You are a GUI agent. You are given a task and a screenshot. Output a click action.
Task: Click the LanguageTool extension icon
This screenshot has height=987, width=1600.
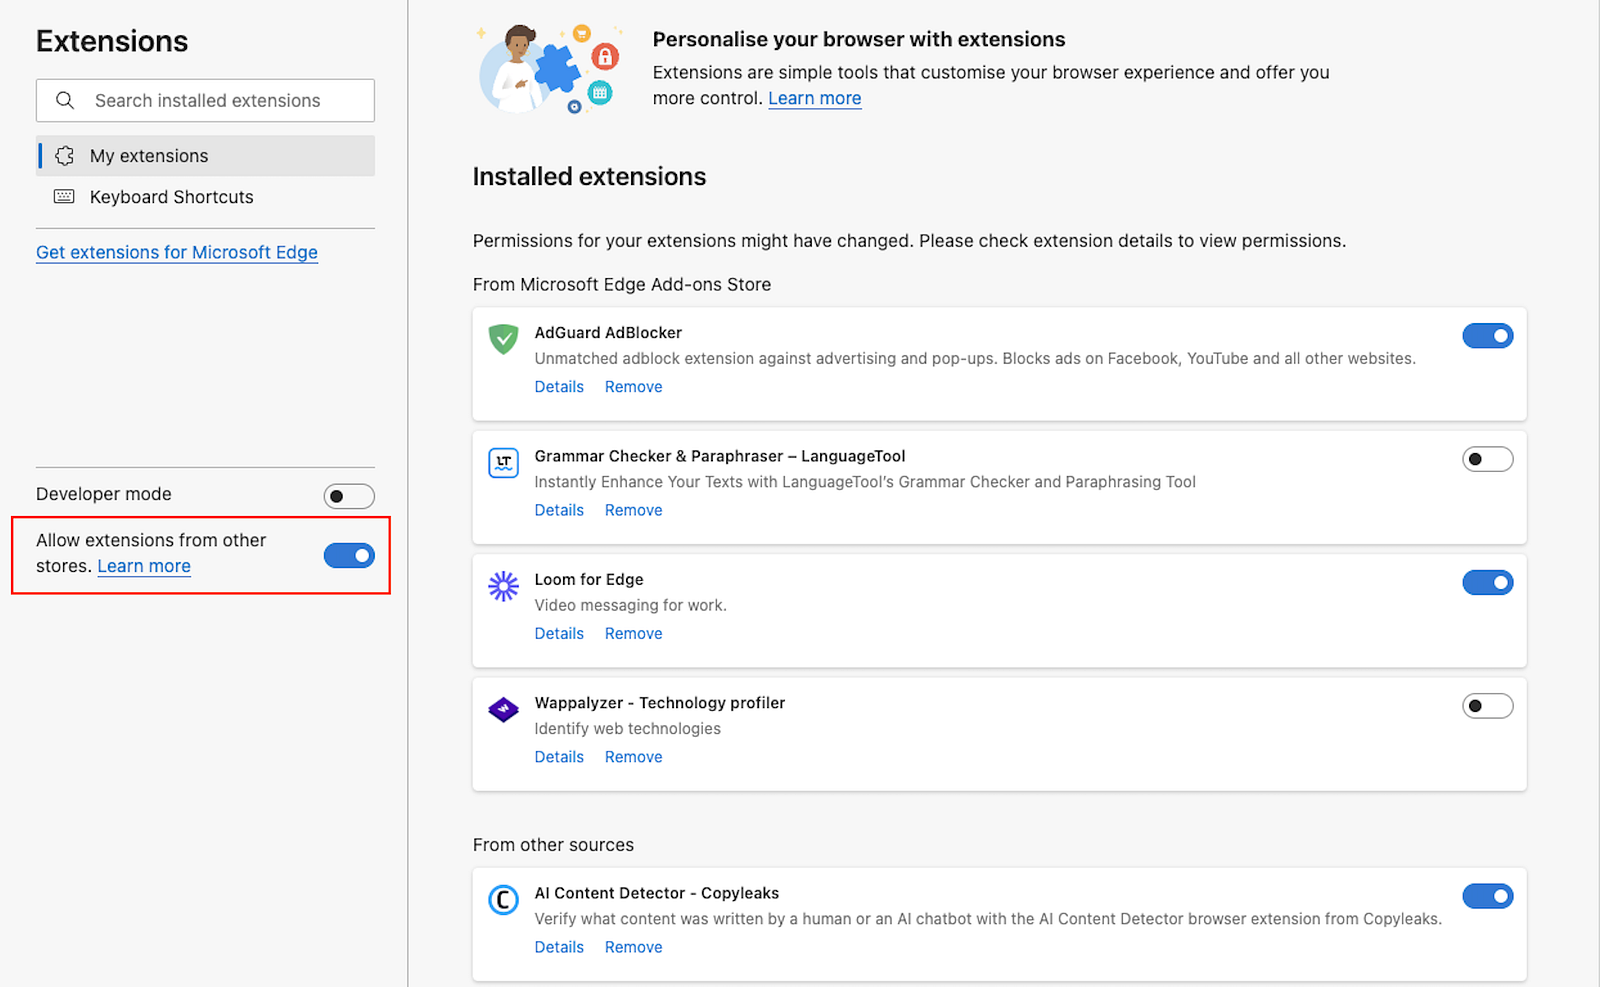(x=503, y=462)
